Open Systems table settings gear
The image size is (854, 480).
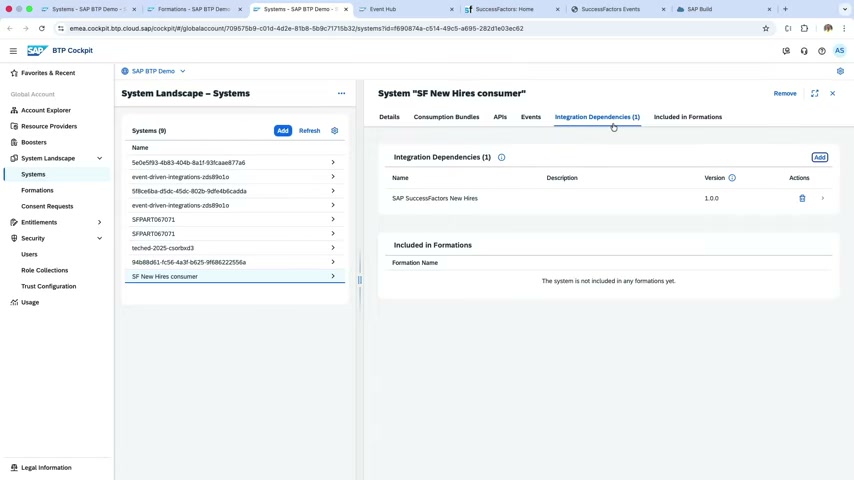coord(334,131)
